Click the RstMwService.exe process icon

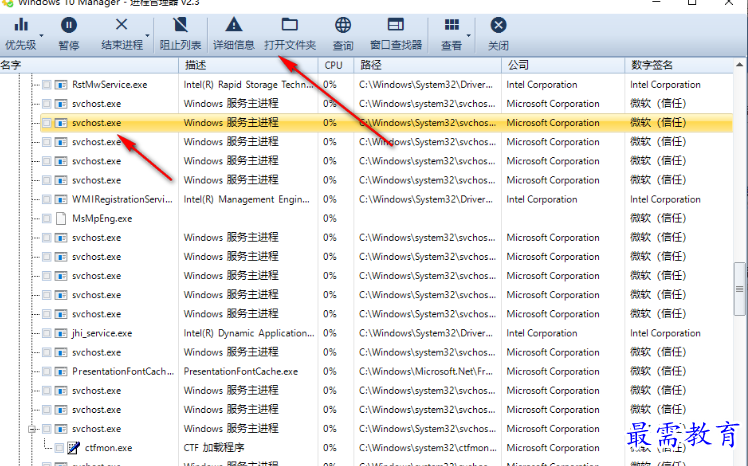click(x=61, y=85)
